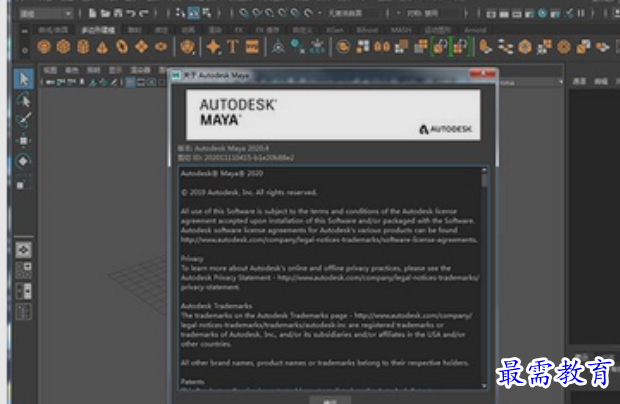The width and height of the screenshot is (620, 404).
Task: Click the Undo arrow icon
Action: 131,13
